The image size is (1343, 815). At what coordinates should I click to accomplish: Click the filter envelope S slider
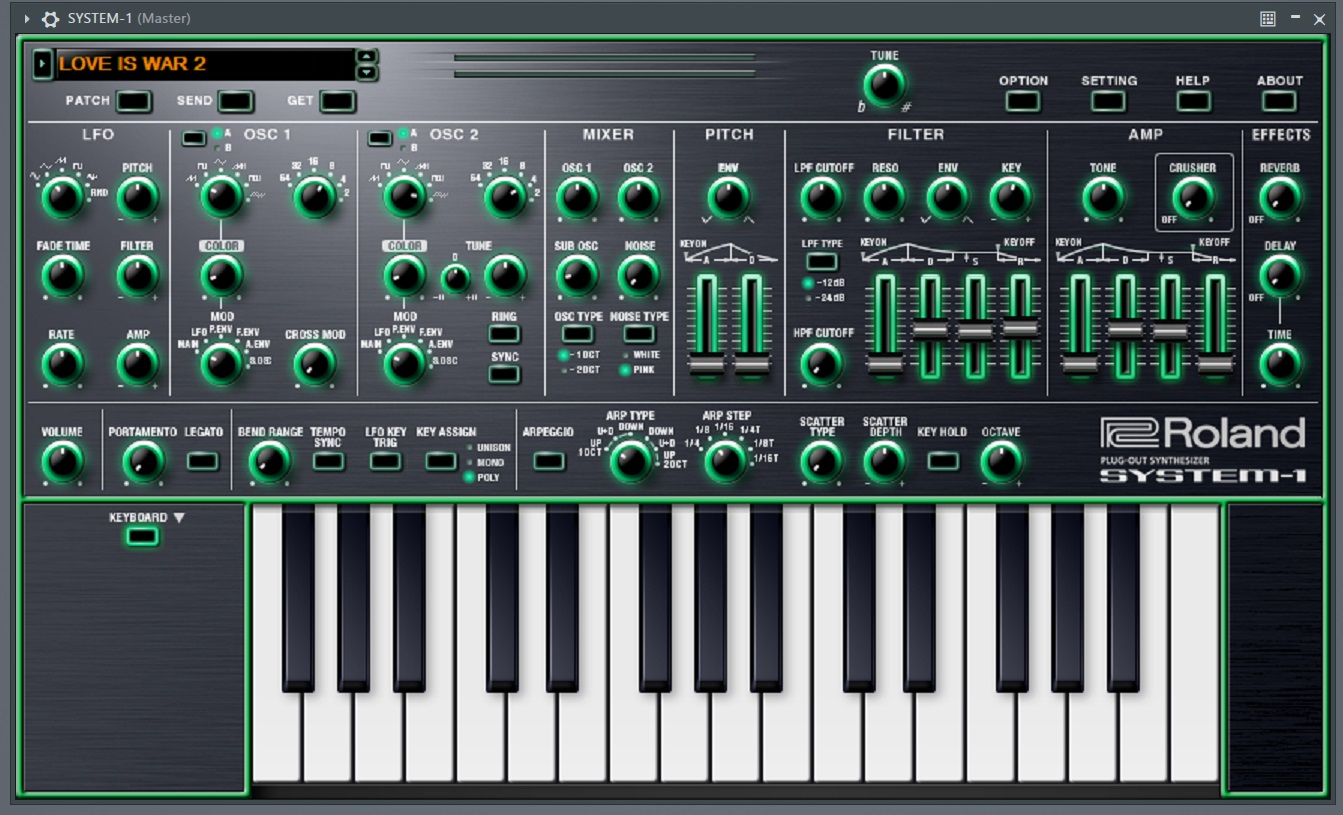point(975,331)
